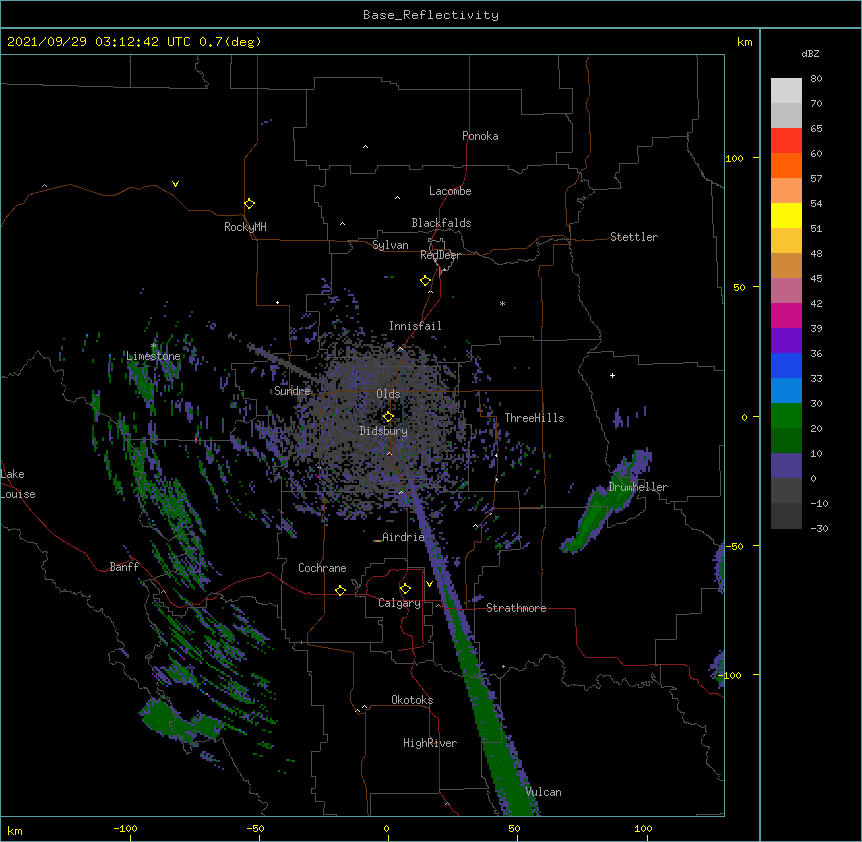
Task: Click the Limestone label
Action: [x=153, y=356]
